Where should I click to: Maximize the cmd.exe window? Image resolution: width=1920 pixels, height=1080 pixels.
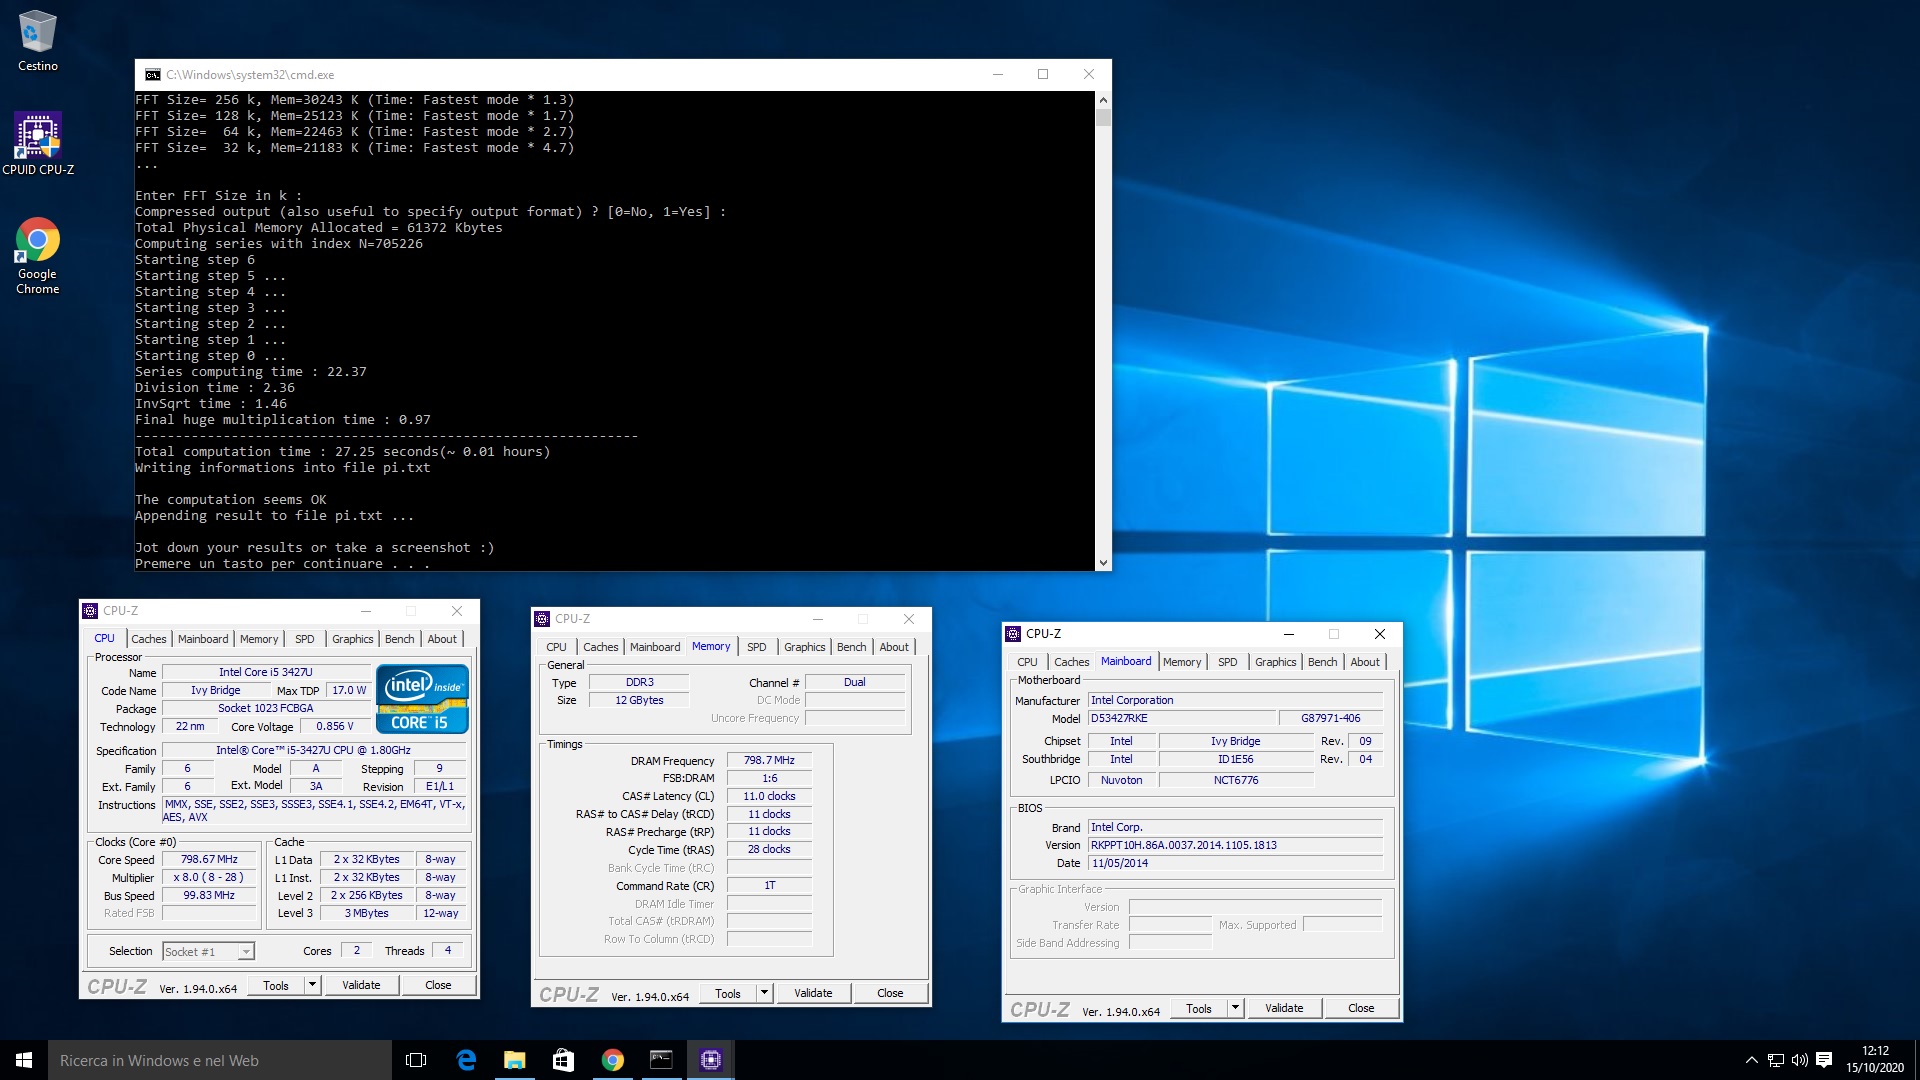tap(1043, 74)
